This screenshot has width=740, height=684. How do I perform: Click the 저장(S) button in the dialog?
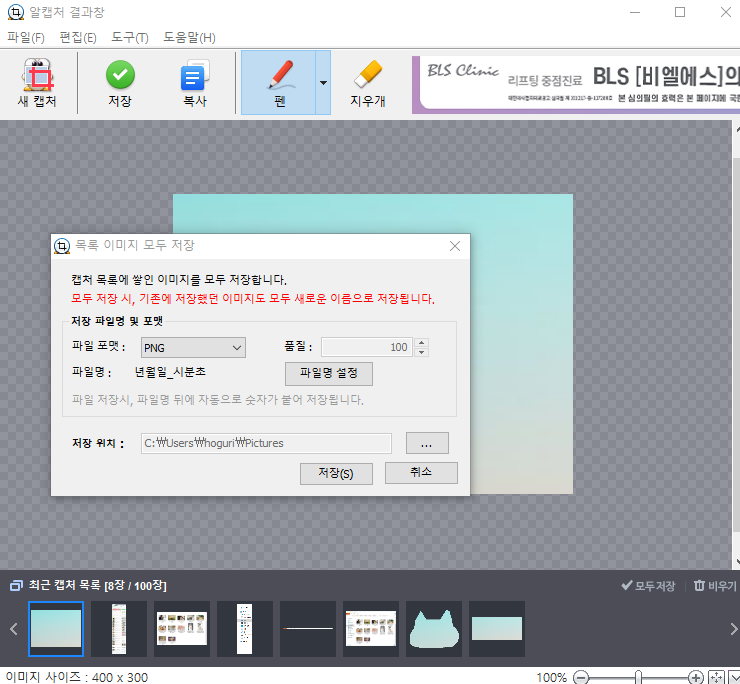click(336, 473)
